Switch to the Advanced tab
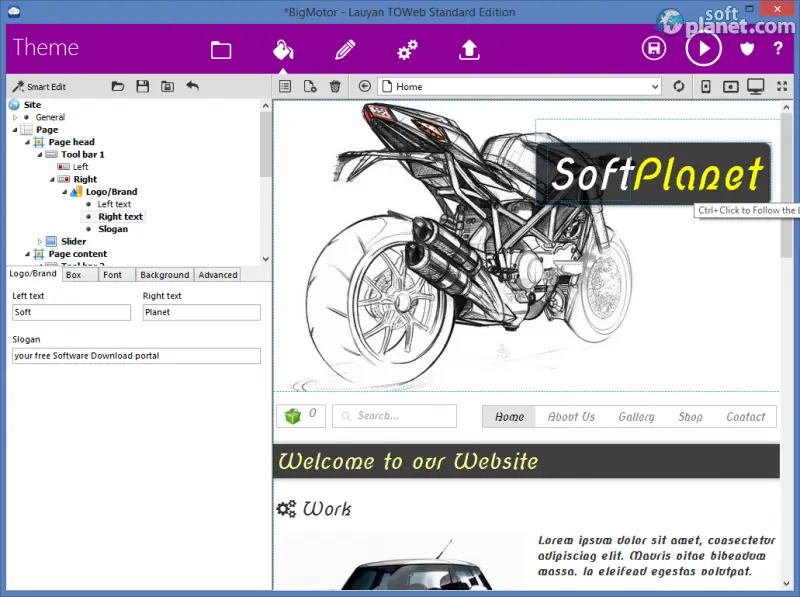 click(x=218, y=275)
